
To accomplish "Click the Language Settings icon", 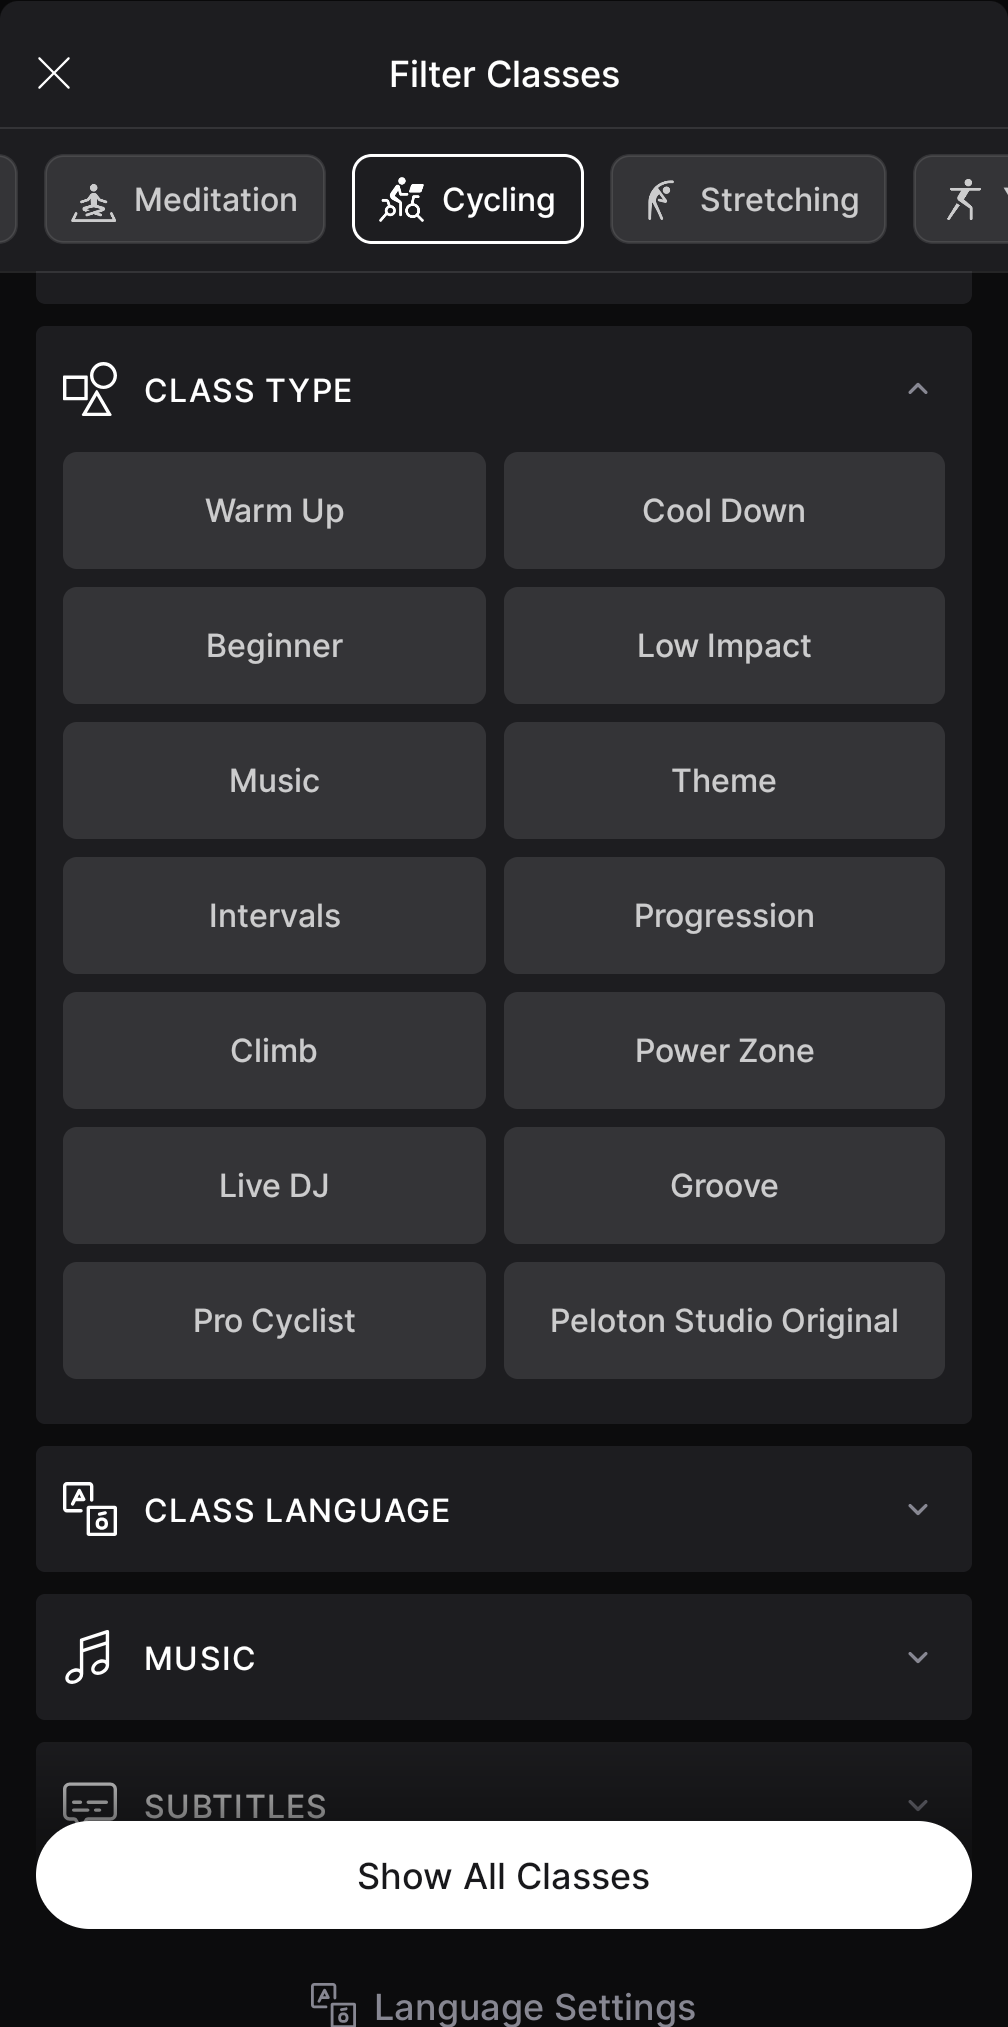I will 334,2004.
